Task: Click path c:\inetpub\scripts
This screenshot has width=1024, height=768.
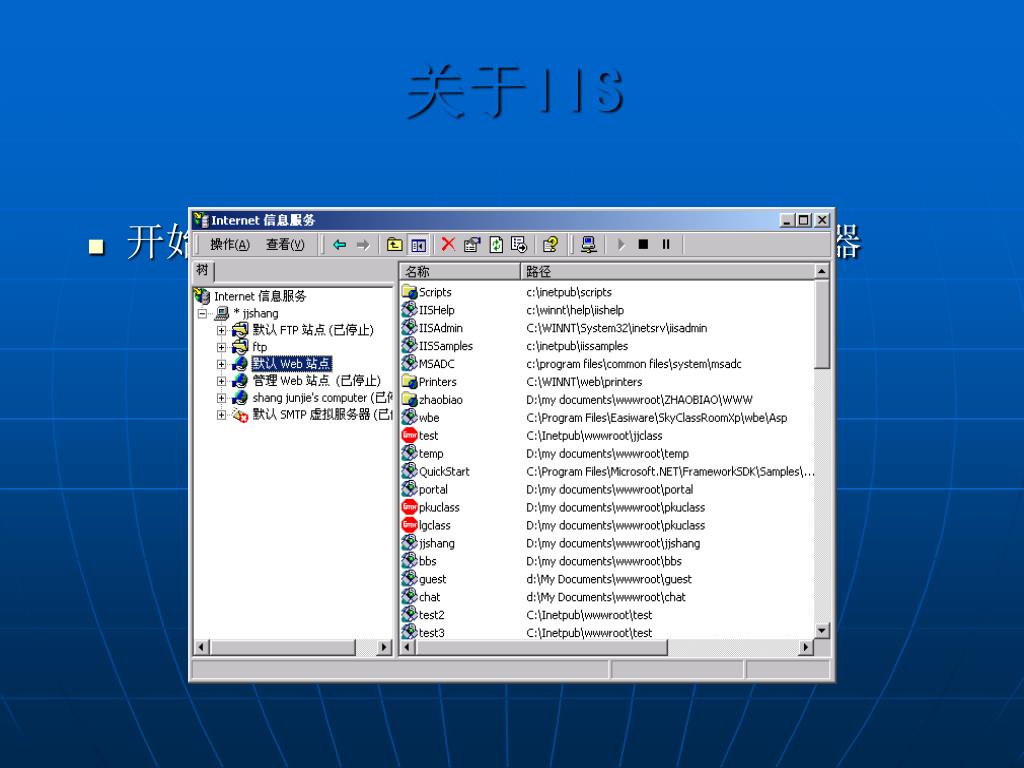Action: (569, 292)
